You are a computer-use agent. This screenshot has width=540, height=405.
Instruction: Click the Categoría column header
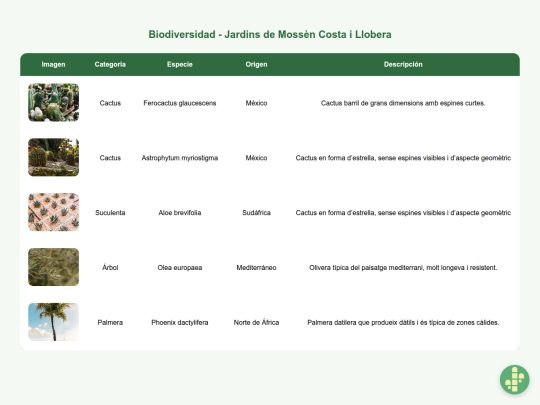tap(110, 64)
